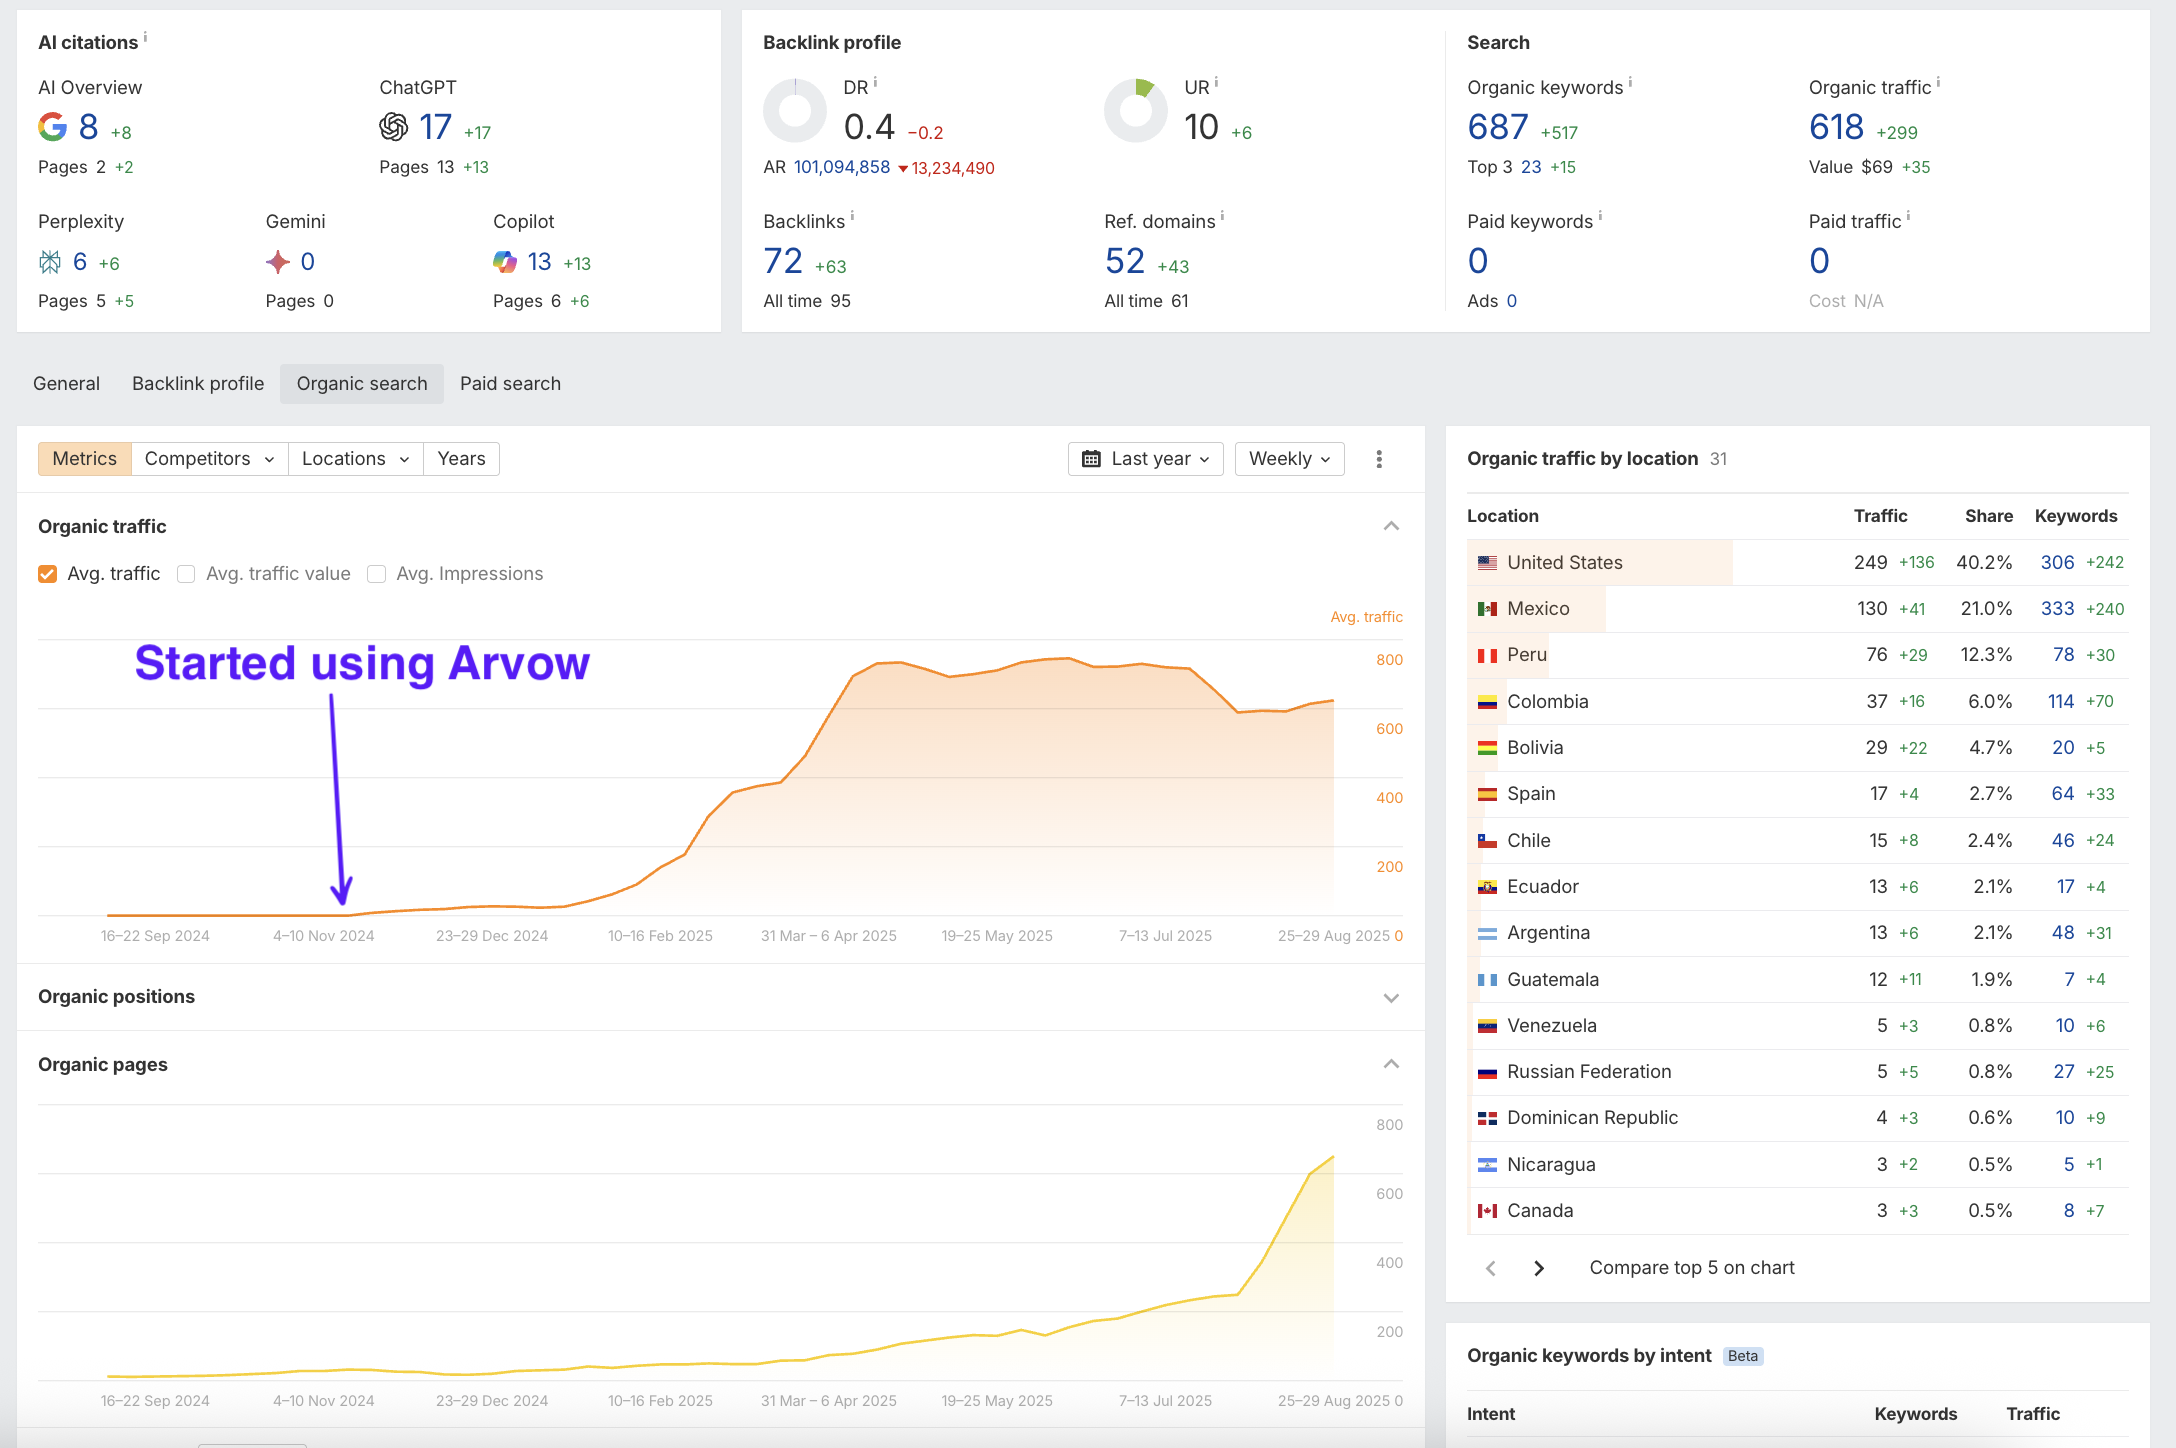Screen dimensions: 2176x1448
Task: Click the Copilot logo icon
Action: tap(505, 262)
